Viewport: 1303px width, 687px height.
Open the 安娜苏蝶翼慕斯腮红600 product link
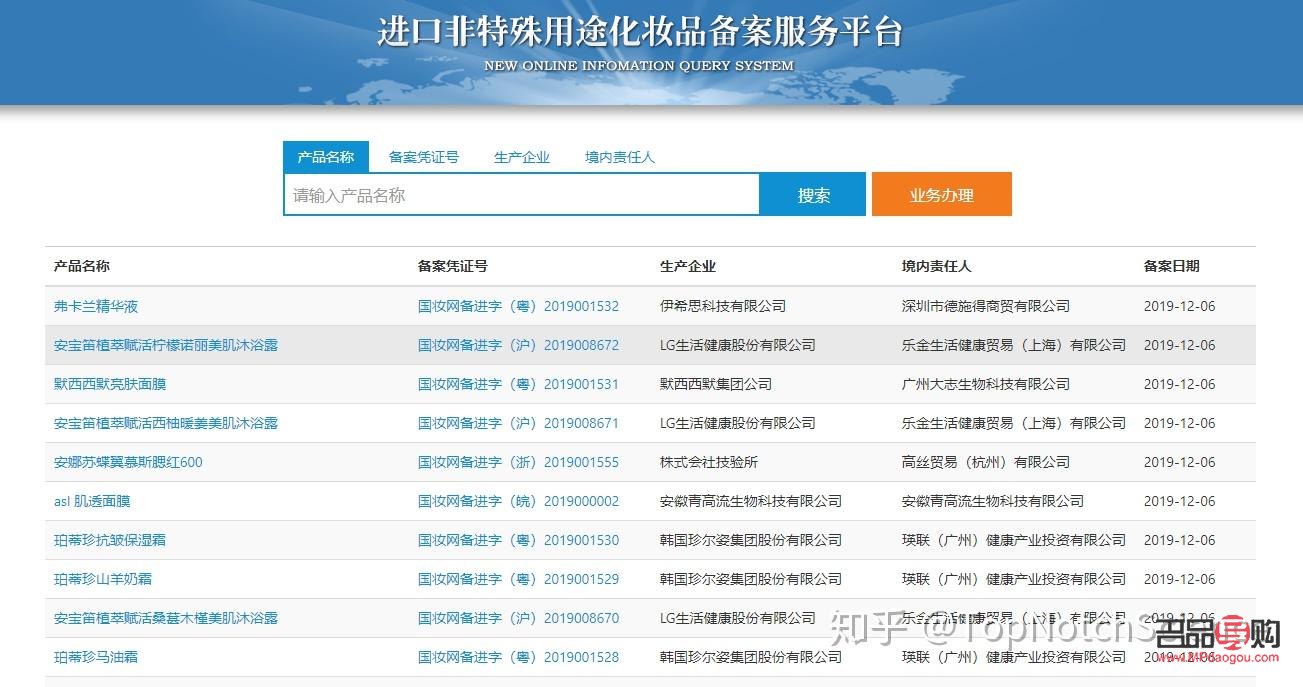pyautogui.click(x=129, y=462)
